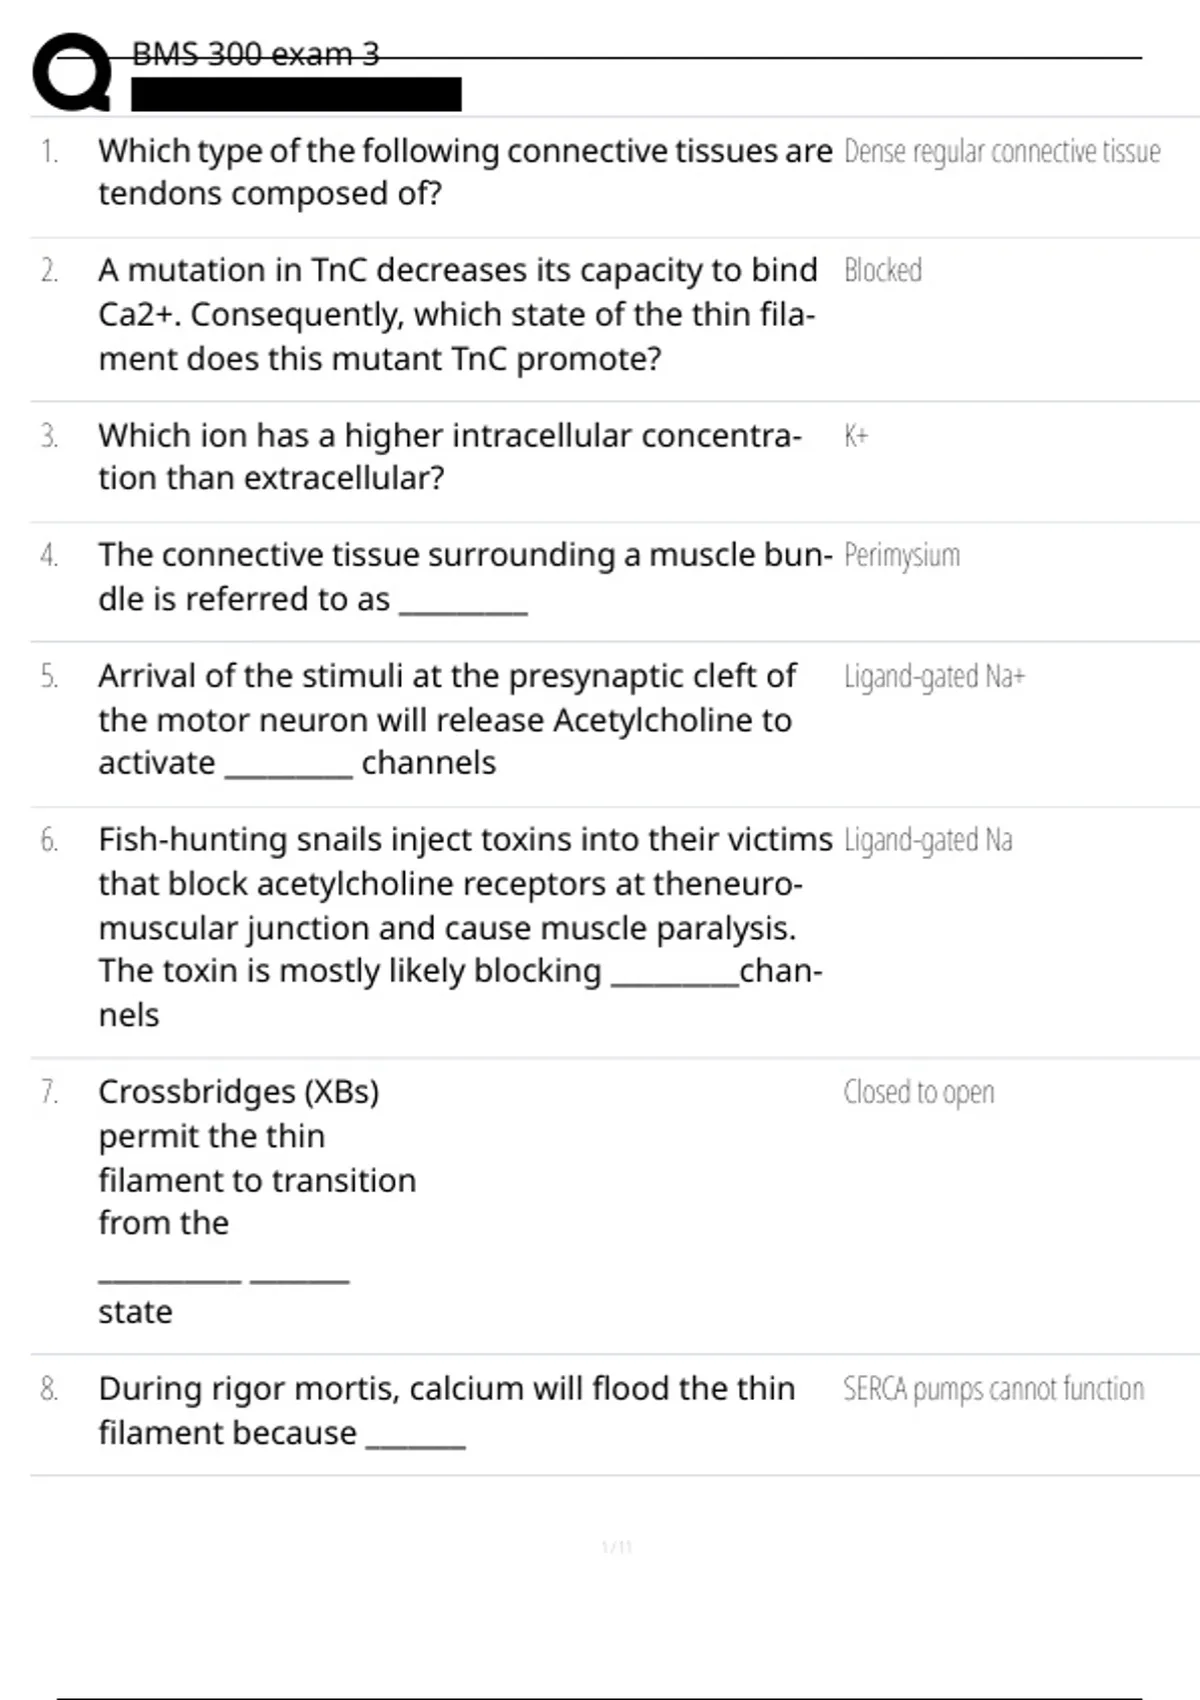Viewport: 1200px width, 1700px height.
Task: Select the muscle bundle connective tissue question
Action: tap(465, 577)
